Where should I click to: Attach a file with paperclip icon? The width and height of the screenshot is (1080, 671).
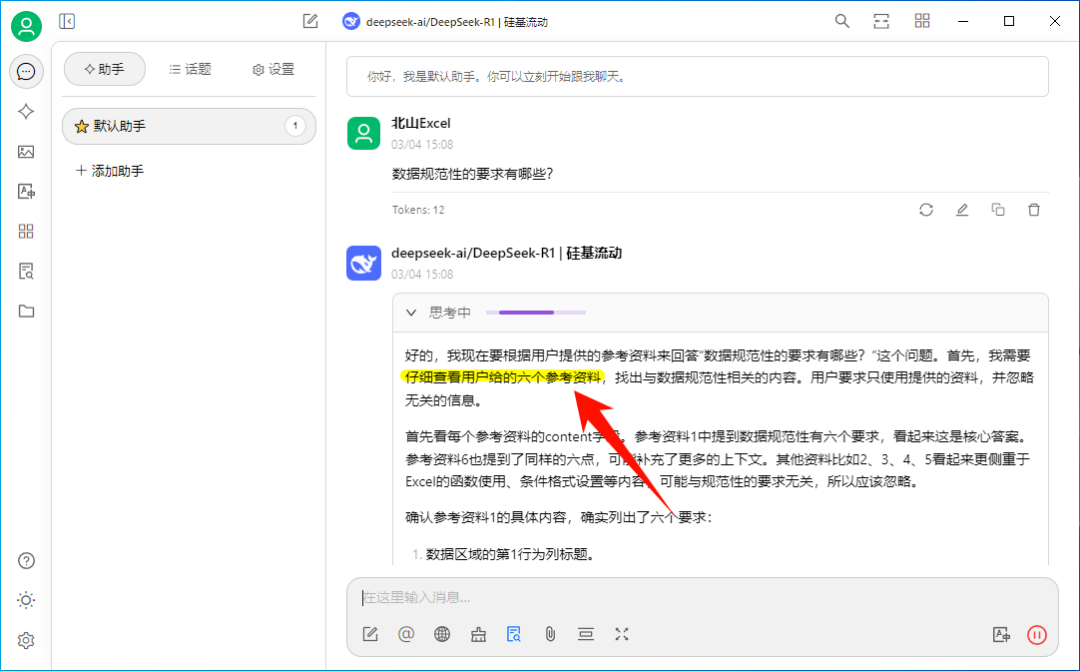(x=550, y=634)
